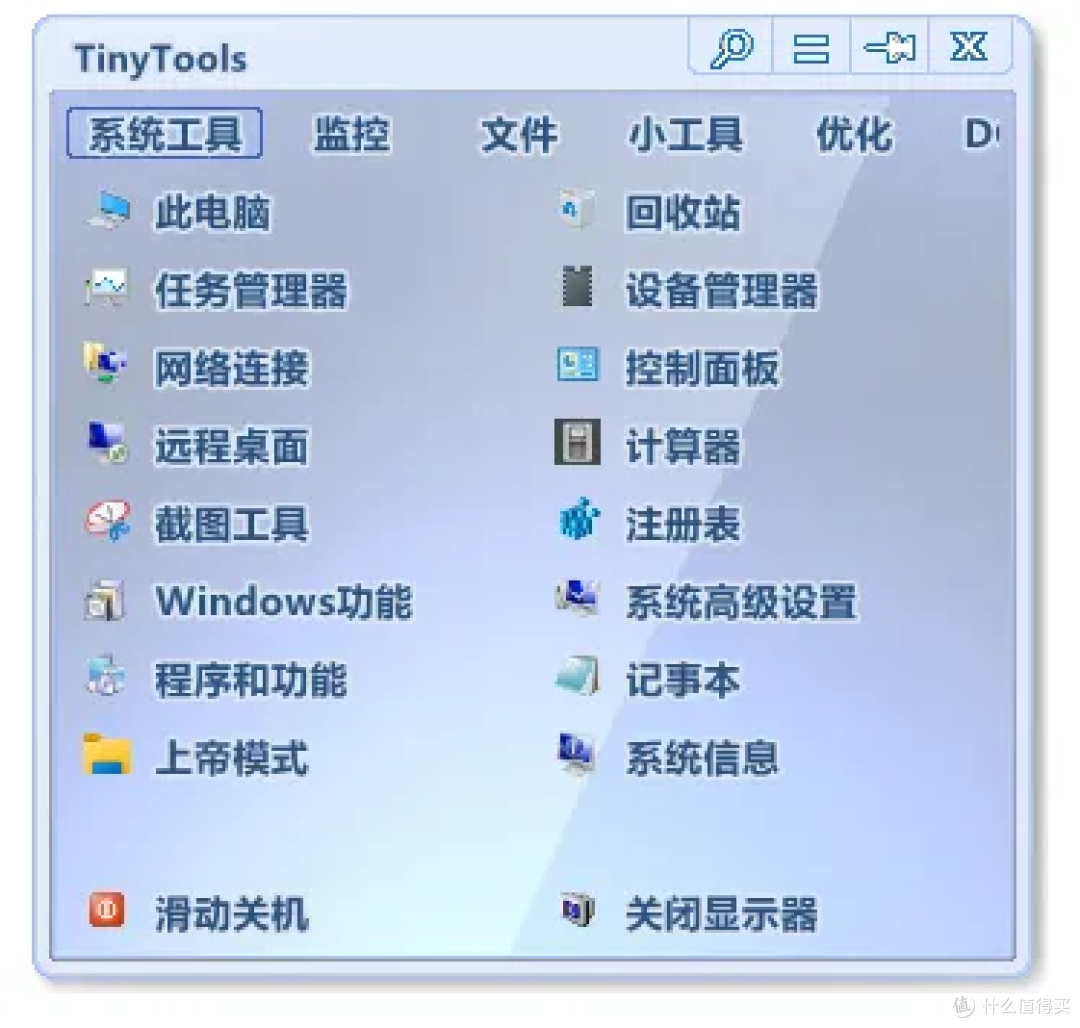Image resolution: width=1080 pixels, height=1028 pixels.
Task: Click the 远程桌面 icon
Action: [107, 443]
